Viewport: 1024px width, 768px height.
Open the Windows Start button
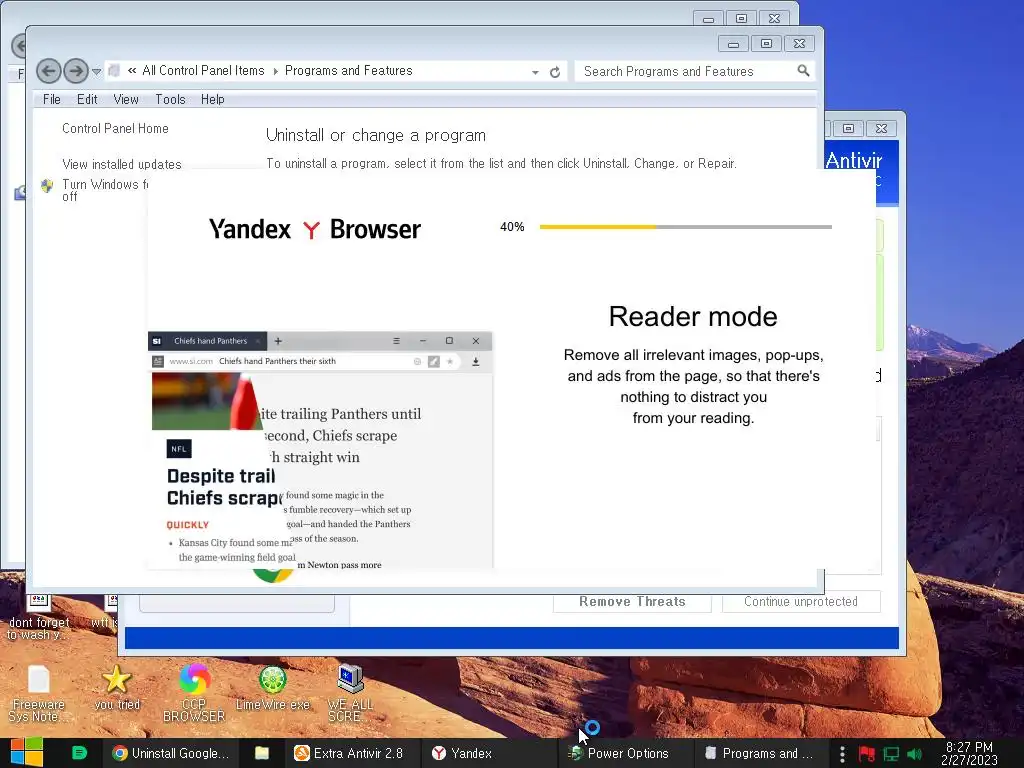(27, 753)
